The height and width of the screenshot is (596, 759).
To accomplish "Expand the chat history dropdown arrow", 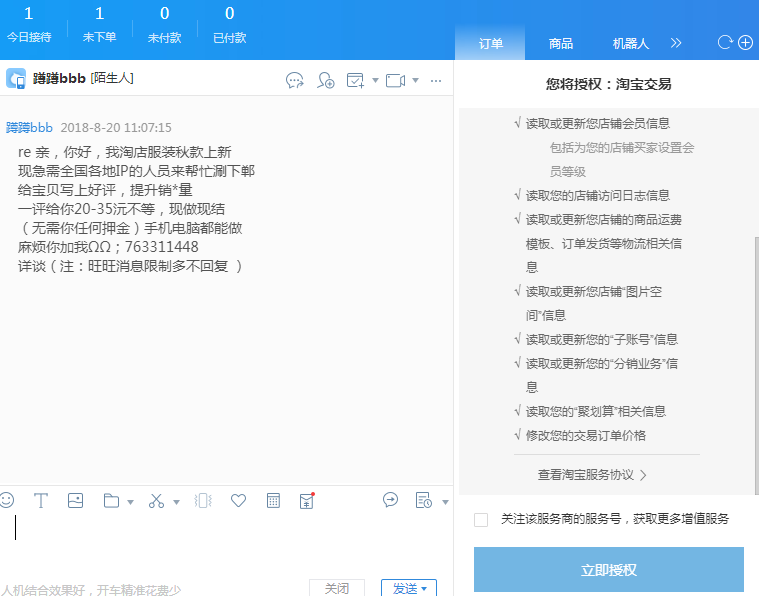I will coord(445,502).
